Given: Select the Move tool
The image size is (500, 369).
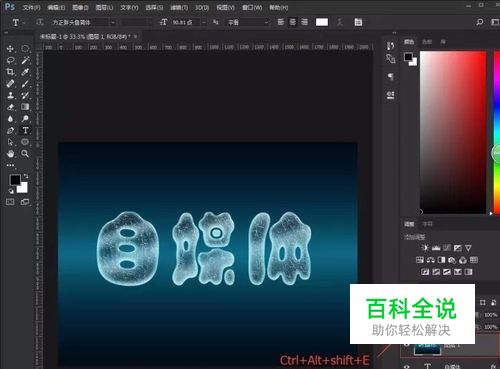Looking at the screenshot, I should (x=10, y=49).
